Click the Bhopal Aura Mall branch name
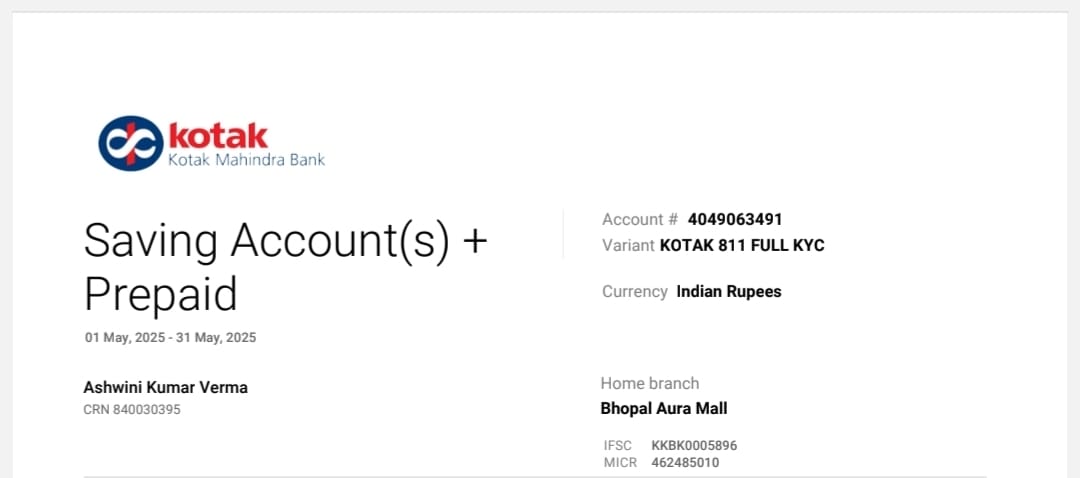 click(664, 408)
